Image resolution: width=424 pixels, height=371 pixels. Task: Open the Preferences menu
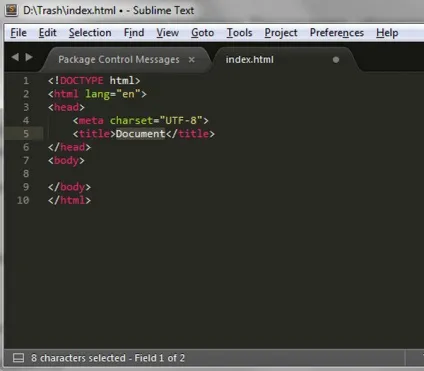(337, 33)
